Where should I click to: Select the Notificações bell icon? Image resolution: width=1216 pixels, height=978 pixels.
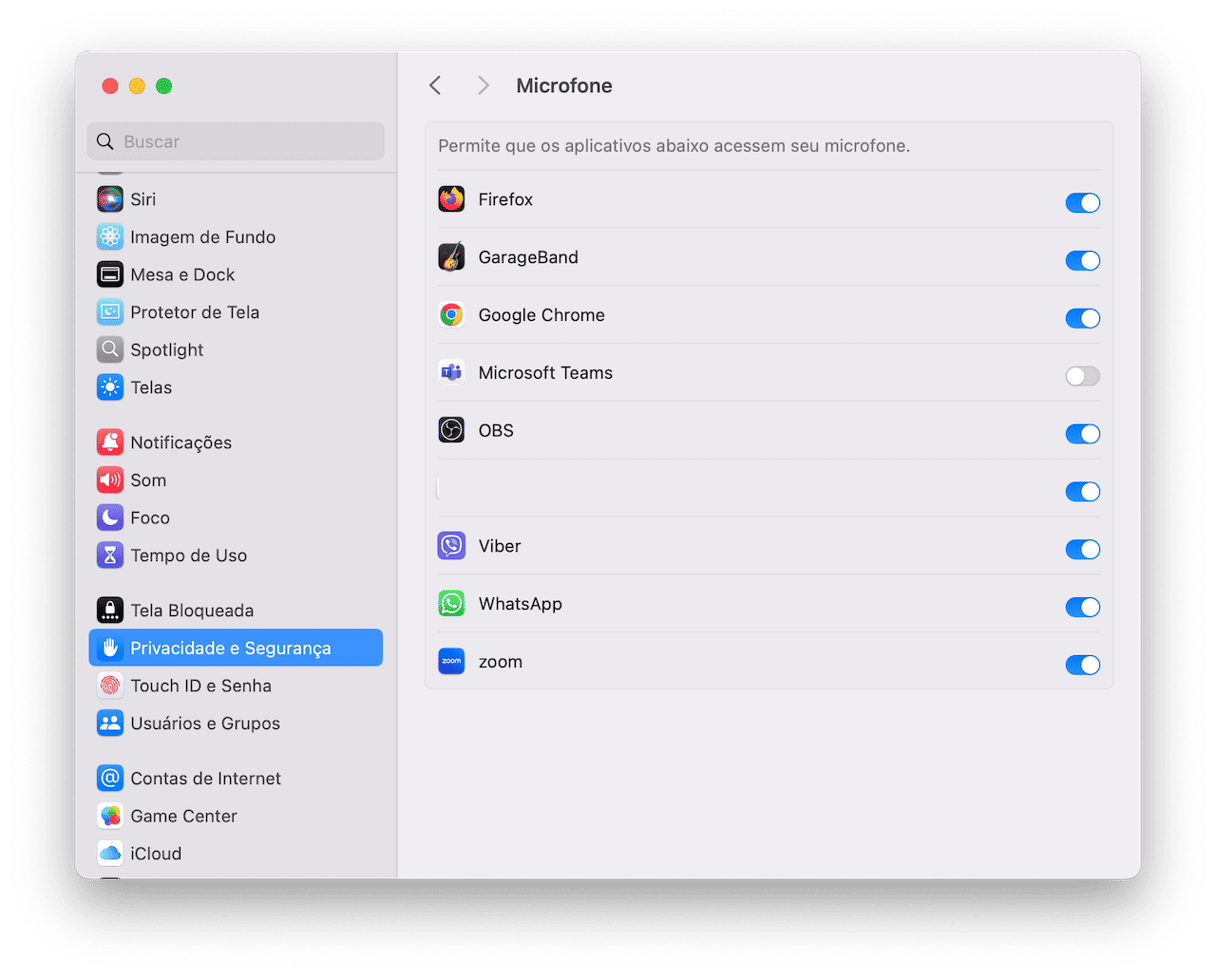110,442
